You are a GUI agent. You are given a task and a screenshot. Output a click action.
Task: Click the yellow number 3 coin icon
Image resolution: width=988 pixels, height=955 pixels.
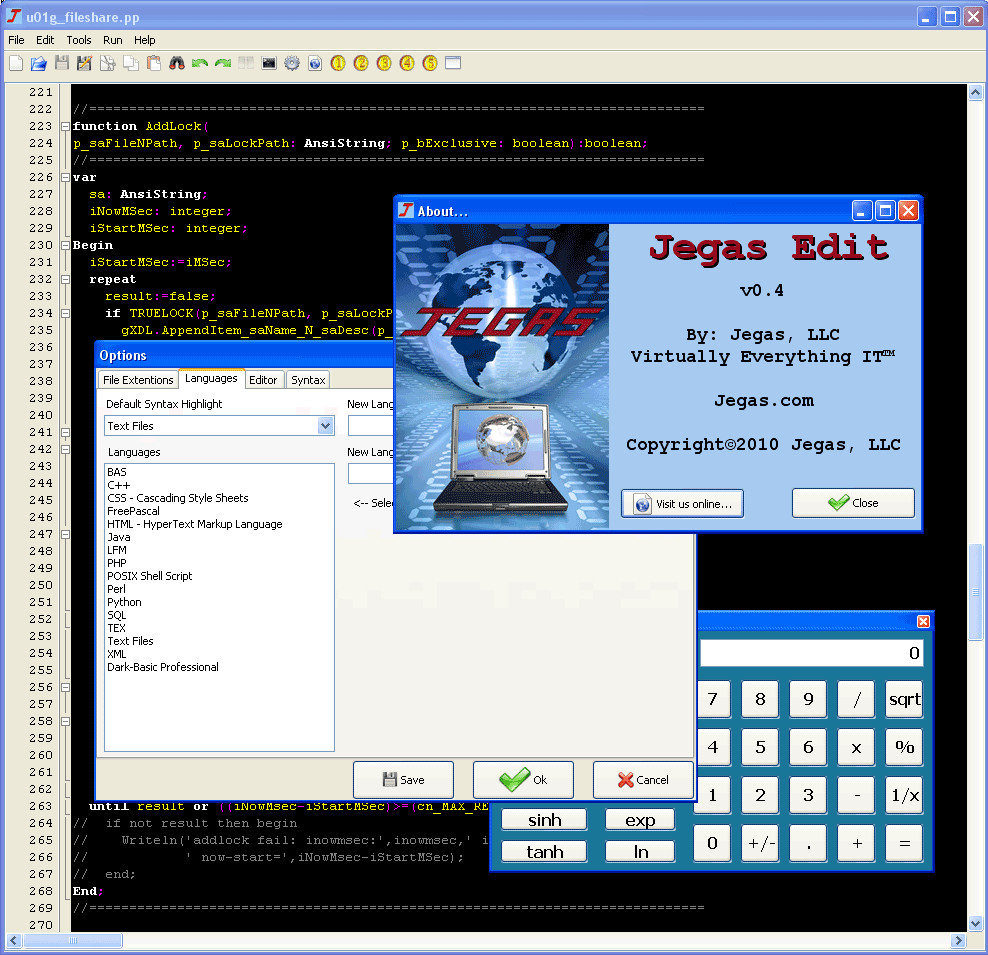(384, 63)
